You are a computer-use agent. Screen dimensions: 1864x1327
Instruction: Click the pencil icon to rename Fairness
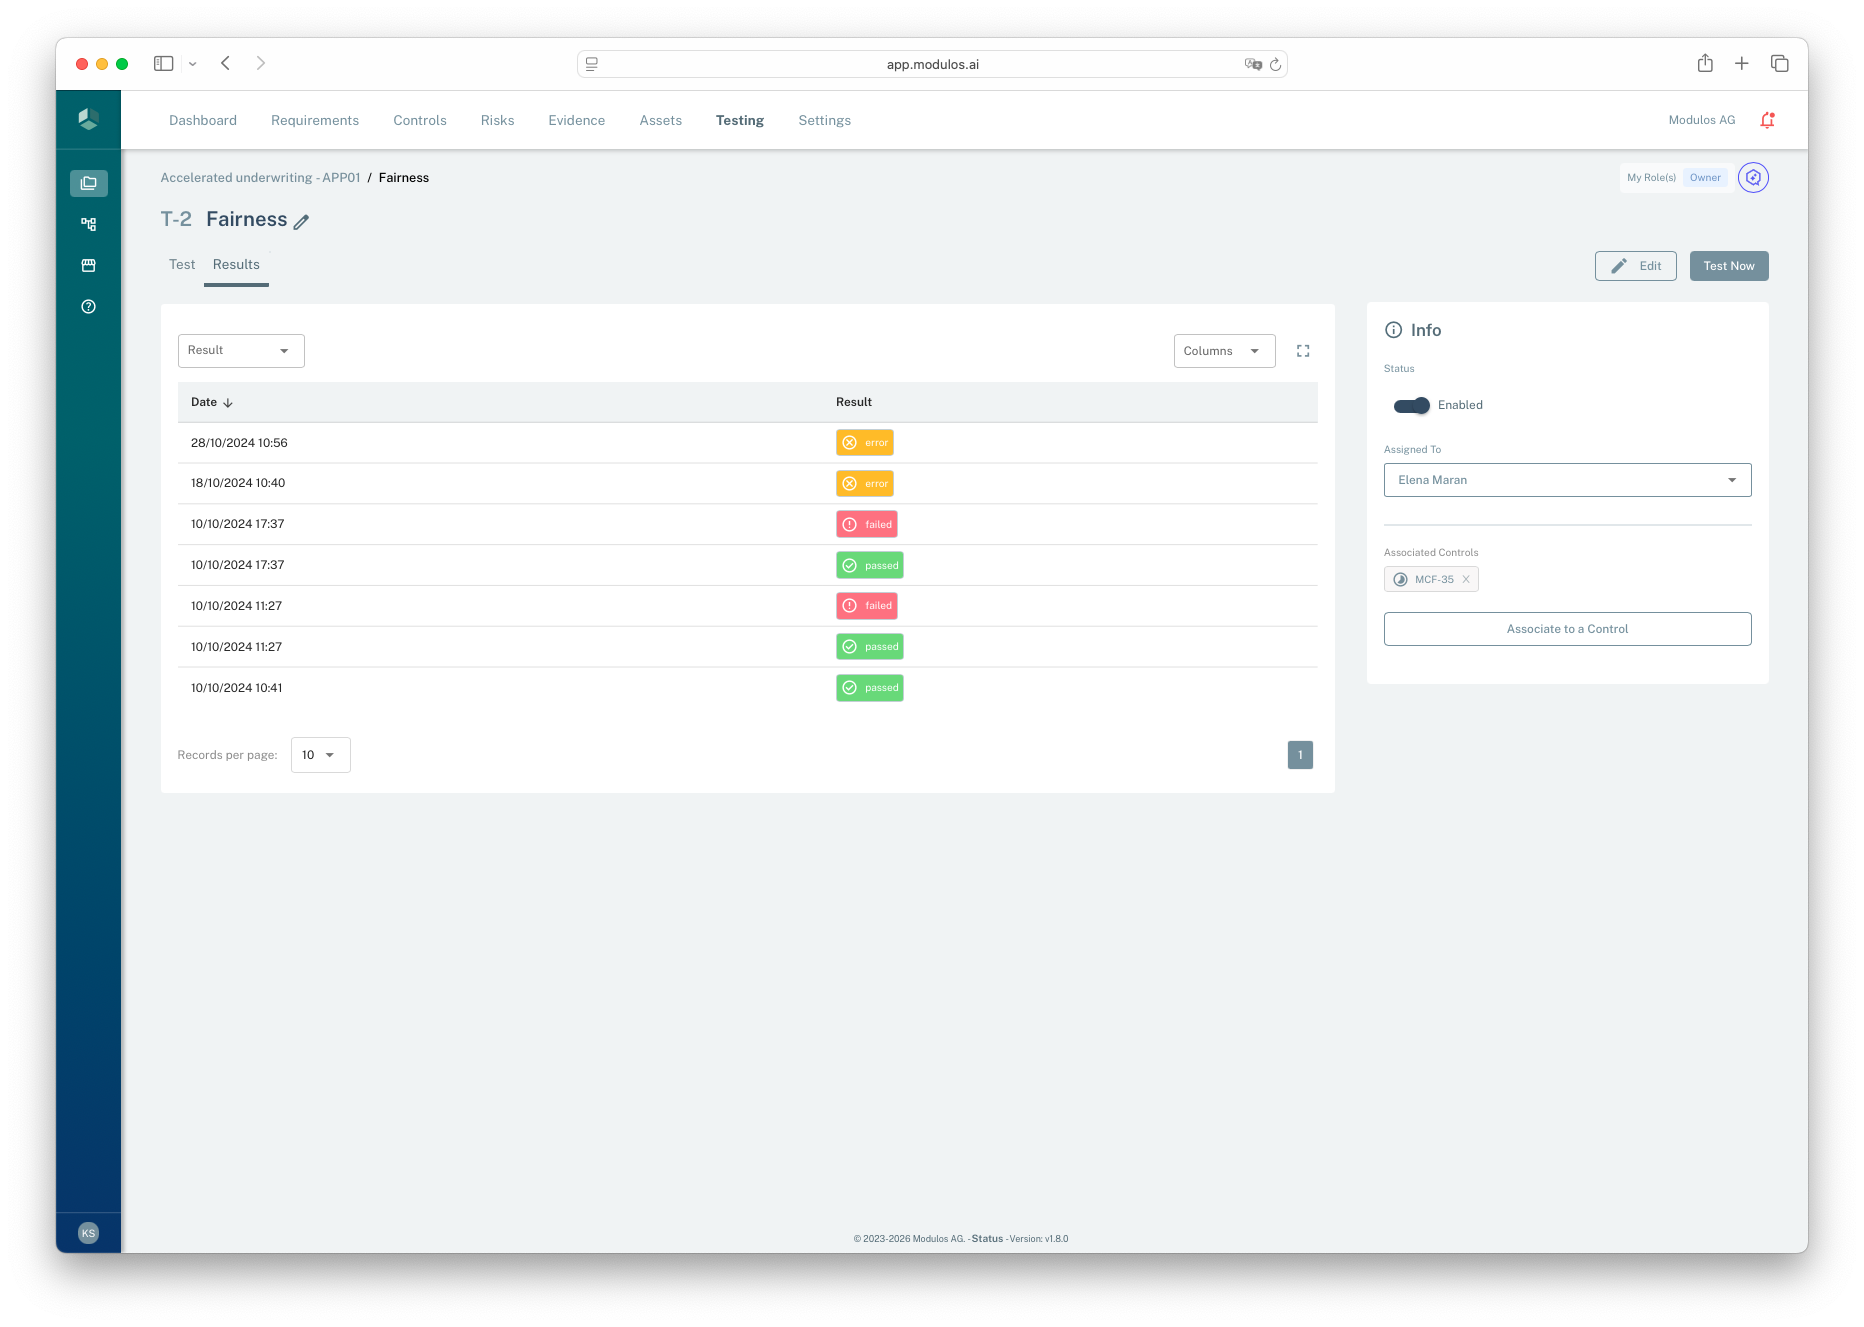[302, 221]
